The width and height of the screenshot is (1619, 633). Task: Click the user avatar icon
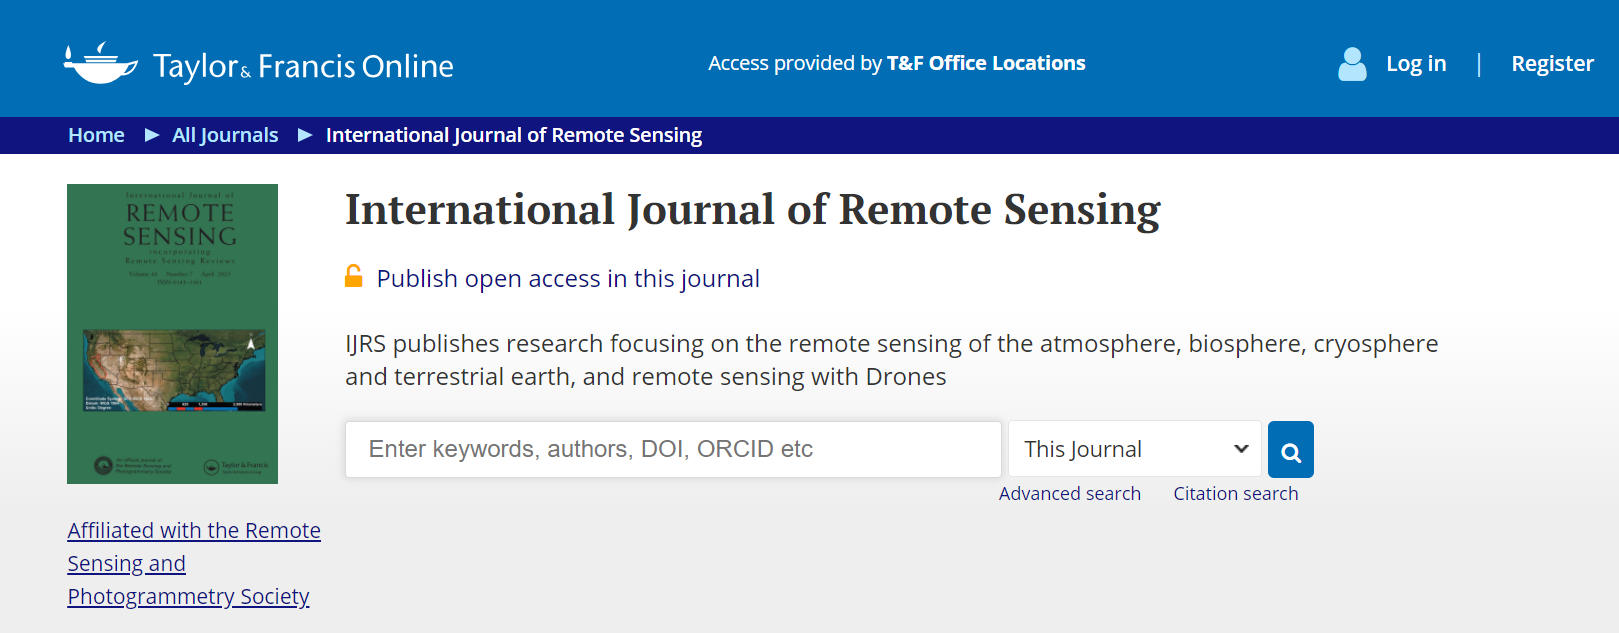tap(1352, 64)
